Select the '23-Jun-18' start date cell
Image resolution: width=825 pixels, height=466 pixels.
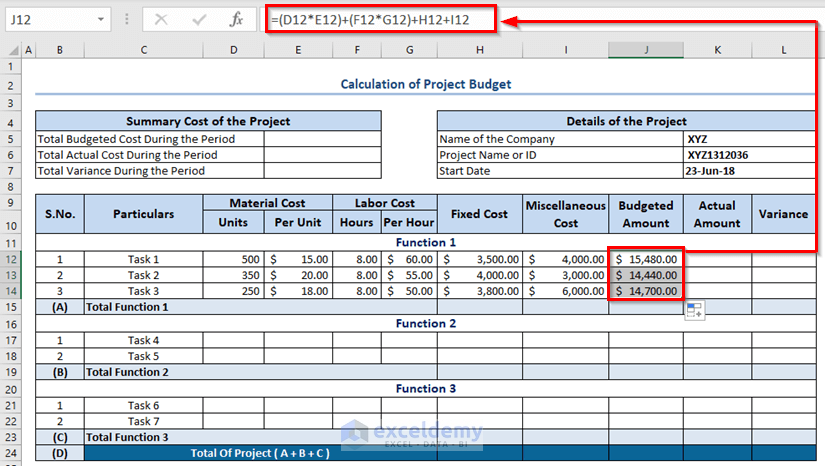(x=749, y=171)
